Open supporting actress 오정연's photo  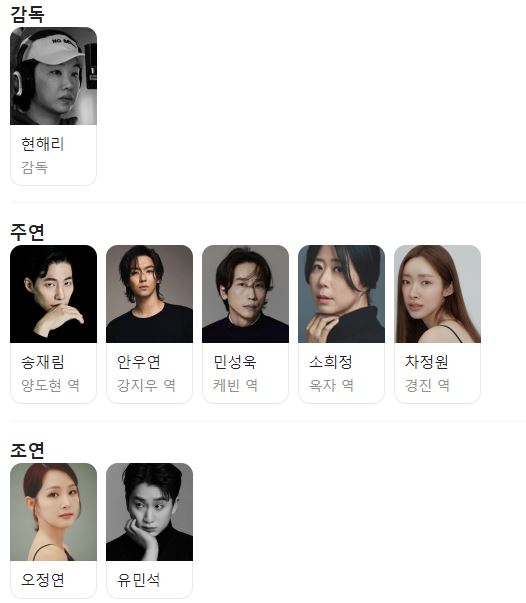coord(53,512)
